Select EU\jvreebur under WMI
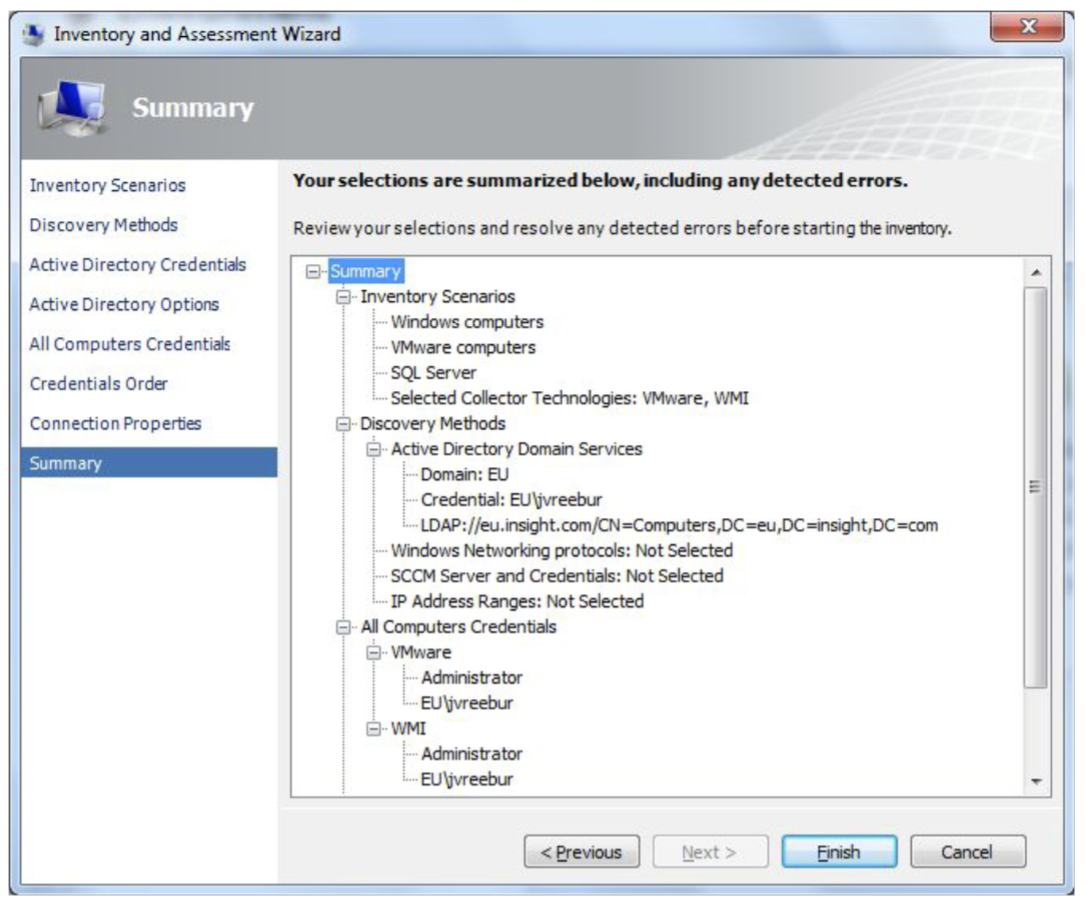Image resolution: width=1086 pixels, height=906 pixels. point(467,780)
